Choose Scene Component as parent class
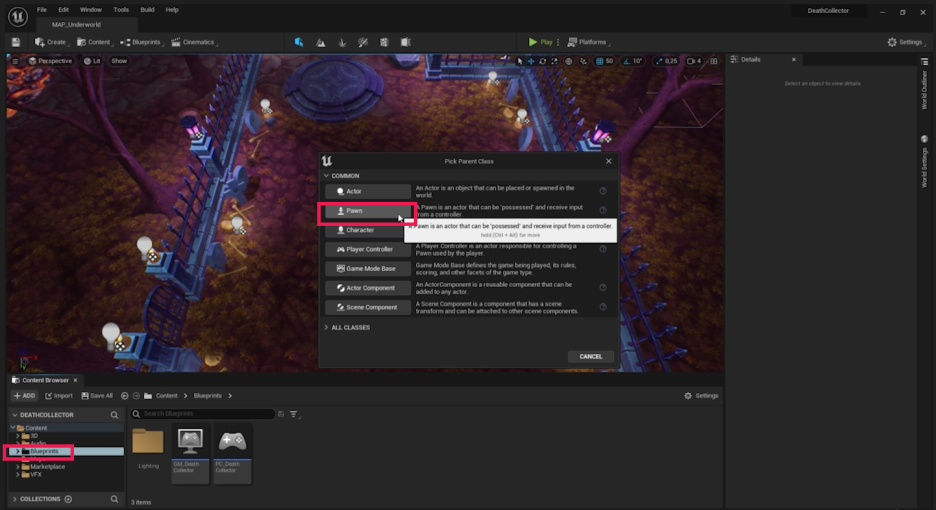Screen dimensions: 936x510 [368, 307]
